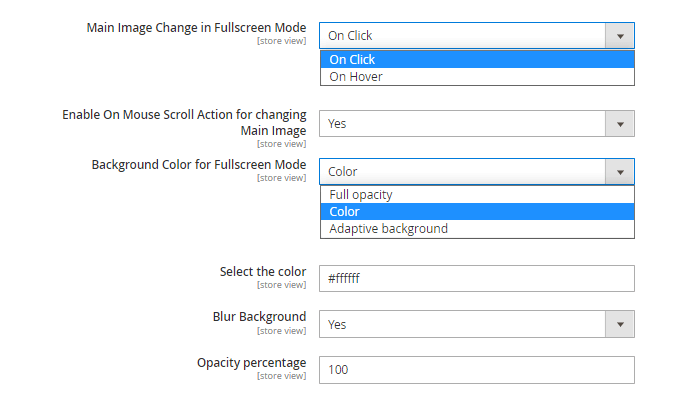Viewport: 685px width, 416px height.
Task: Open Background Color for Fullscreen Mode select
Action: pyautogui.click(x=477, y=172)
